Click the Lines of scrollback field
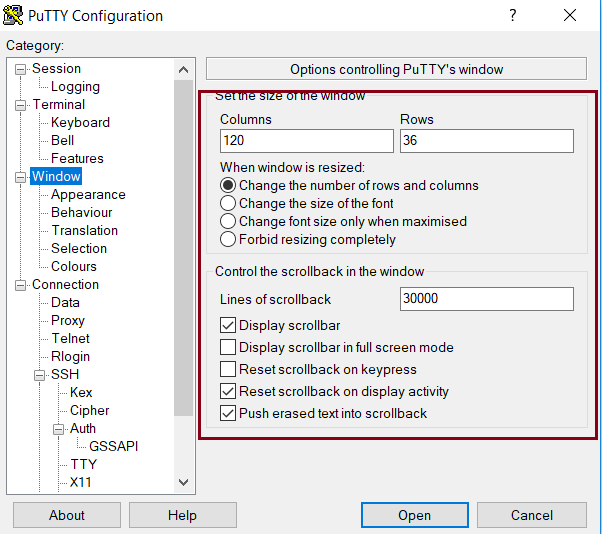 tap(487, 299)
